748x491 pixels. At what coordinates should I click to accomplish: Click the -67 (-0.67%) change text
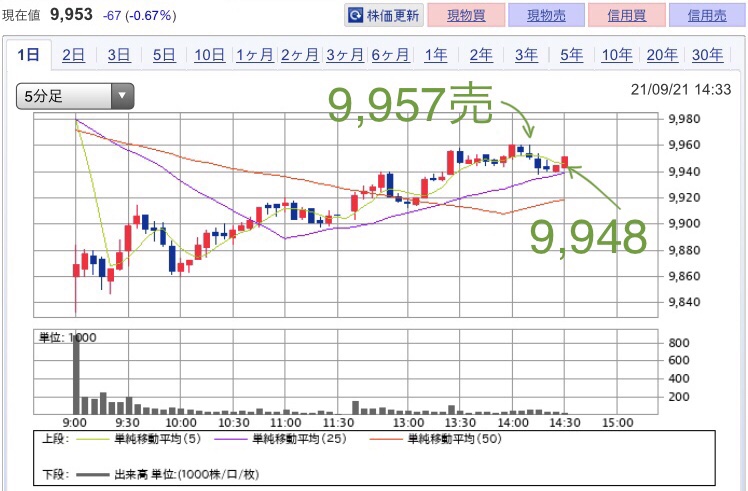pyautogui.click(x=139, y=16)
